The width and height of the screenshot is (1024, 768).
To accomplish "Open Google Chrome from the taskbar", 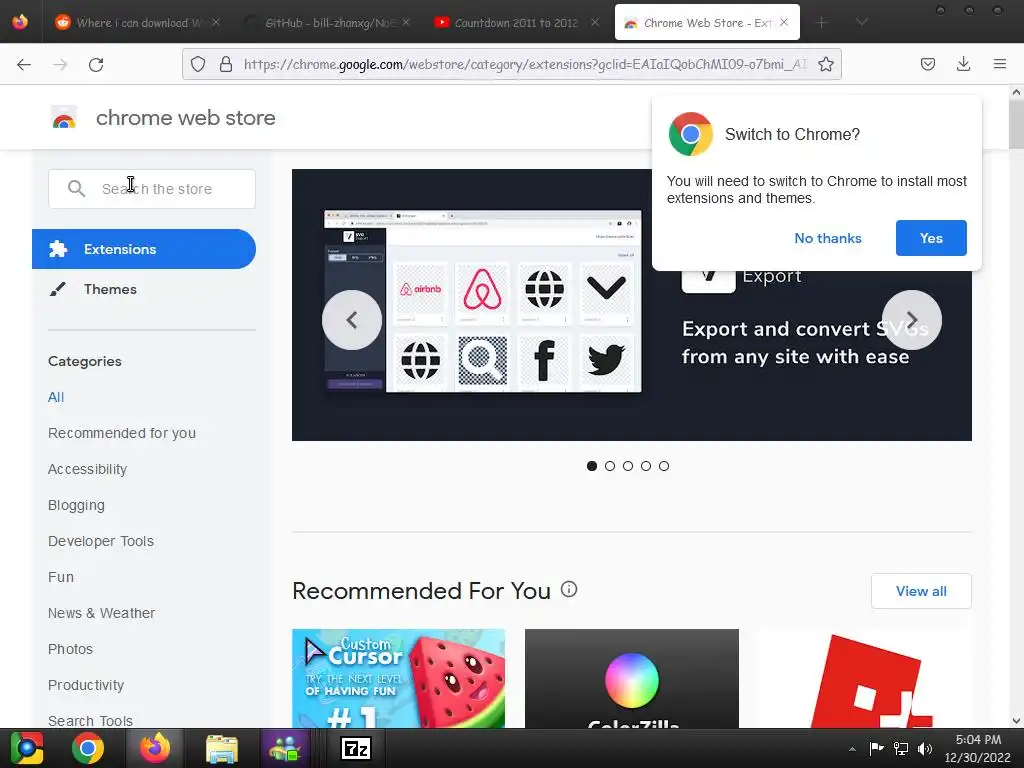I will 88,748.
